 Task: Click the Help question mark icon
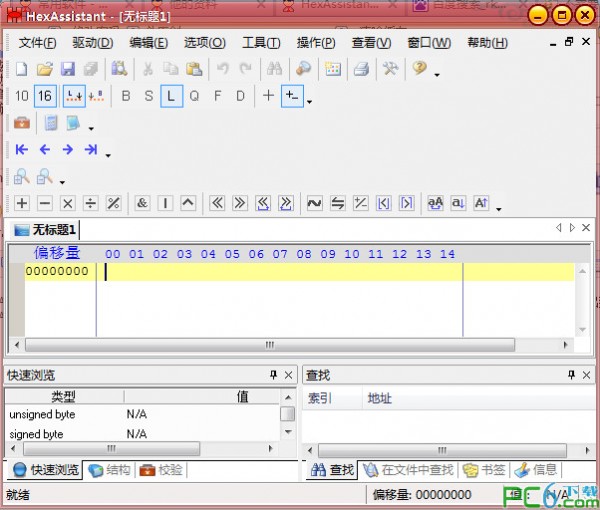point(420,68)
